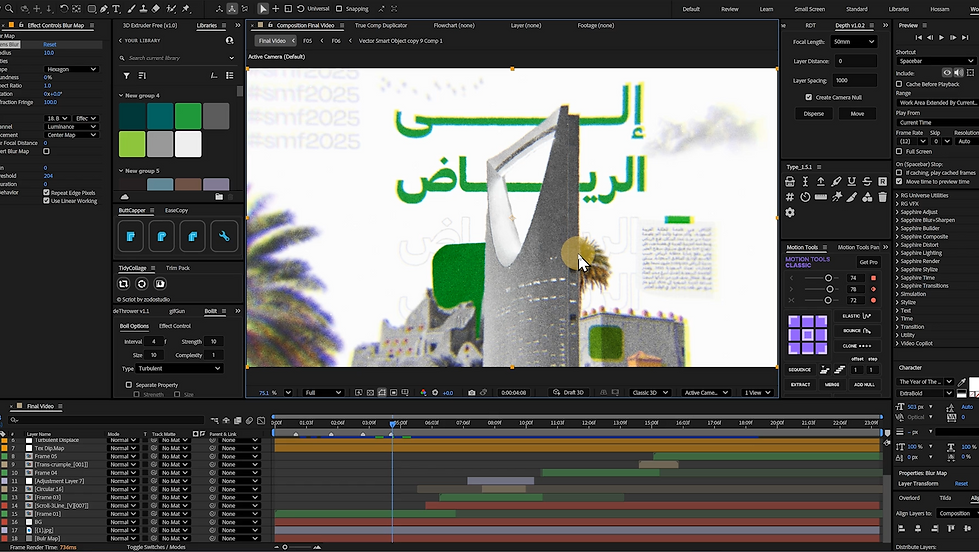
Task: Open the Full resolution dropdown
Action: pyautogui.click(x=323, y=393)
